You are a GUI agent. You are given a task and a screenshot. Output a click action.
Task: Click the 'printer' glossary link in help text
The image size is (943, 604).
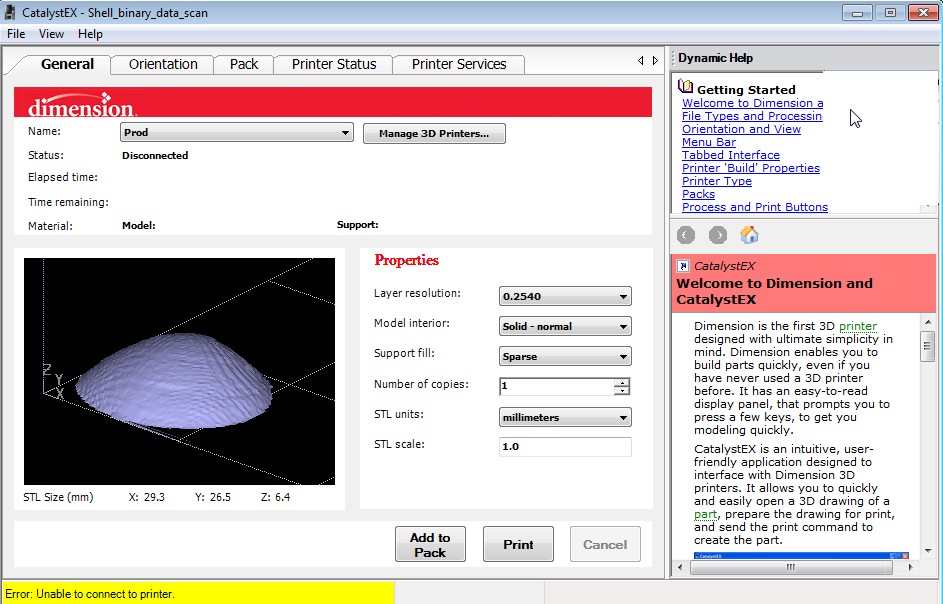click(x=858, y=326)
